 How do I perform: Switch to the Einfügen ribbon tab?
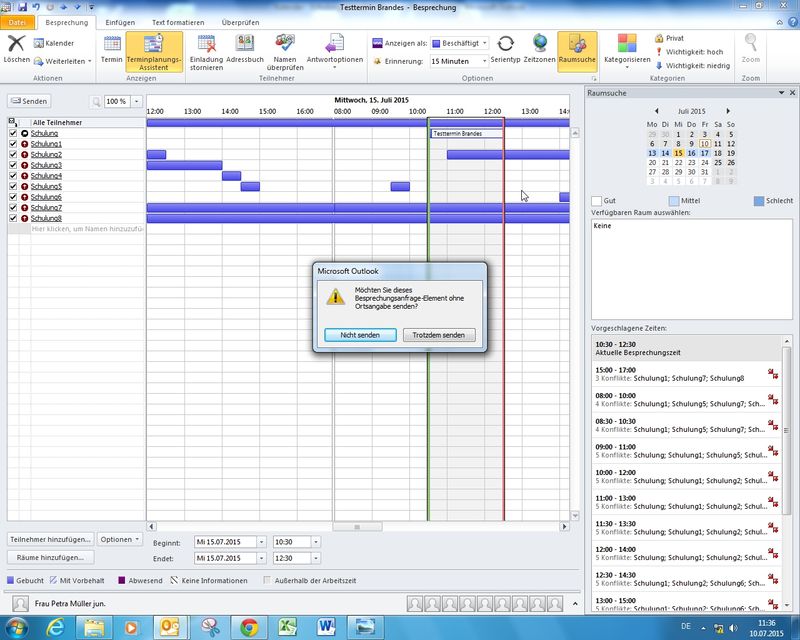tap(120, 22)
